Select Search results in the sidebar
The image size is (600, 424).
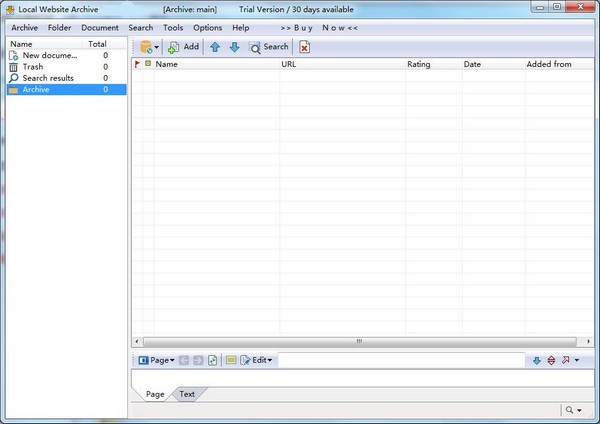tap(48, 78)
